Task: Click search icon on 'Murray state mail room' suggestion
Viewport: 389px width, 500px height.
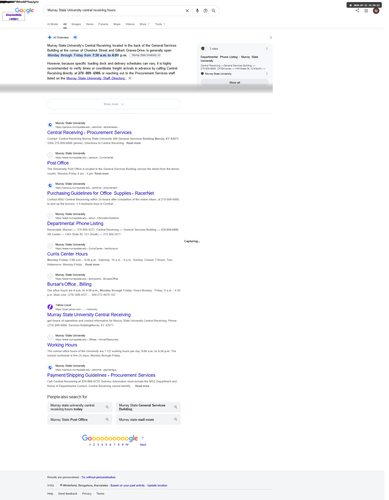Action: [176, 419]
